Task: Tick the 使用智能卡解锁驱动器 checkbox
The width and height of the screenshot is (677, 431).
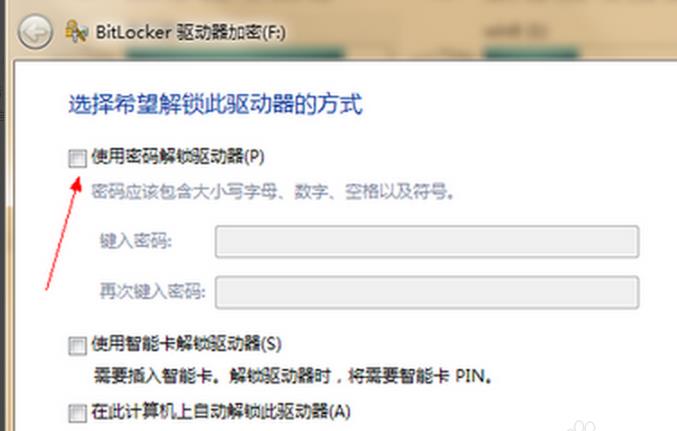Action: click(78, 345)
